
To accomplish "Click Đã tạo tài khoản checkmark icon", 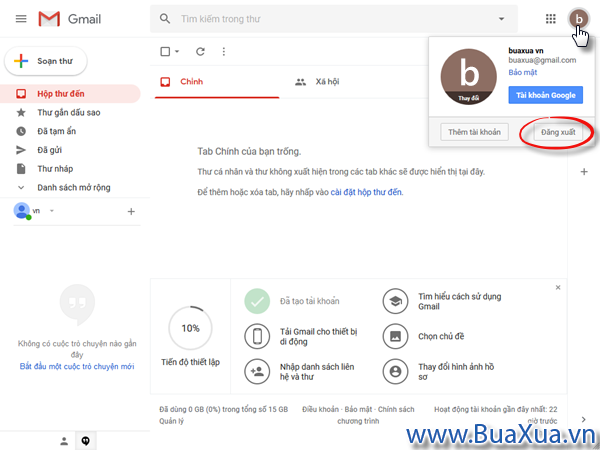I will pos(257,301).
